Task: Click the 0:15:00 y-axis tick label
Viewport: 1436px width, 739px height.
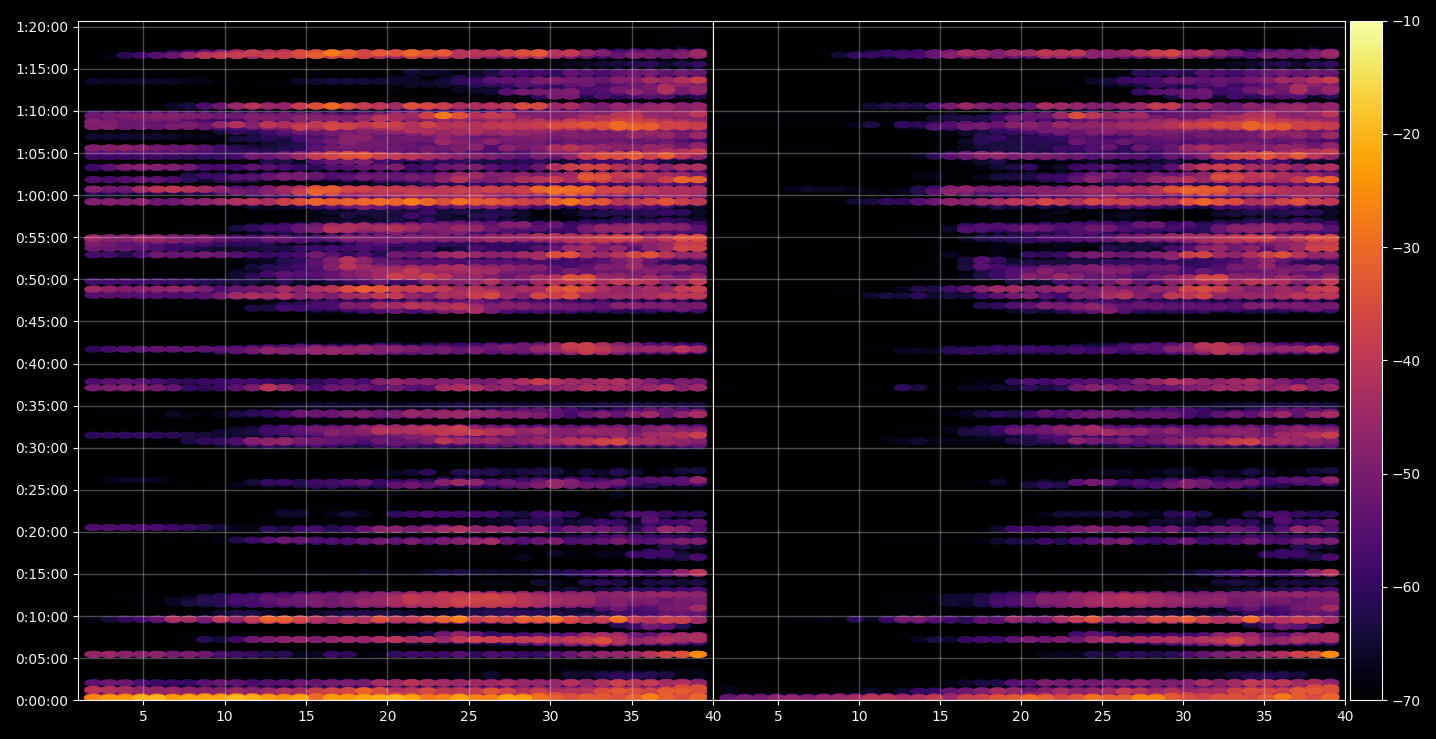Action: coord(42,574)
